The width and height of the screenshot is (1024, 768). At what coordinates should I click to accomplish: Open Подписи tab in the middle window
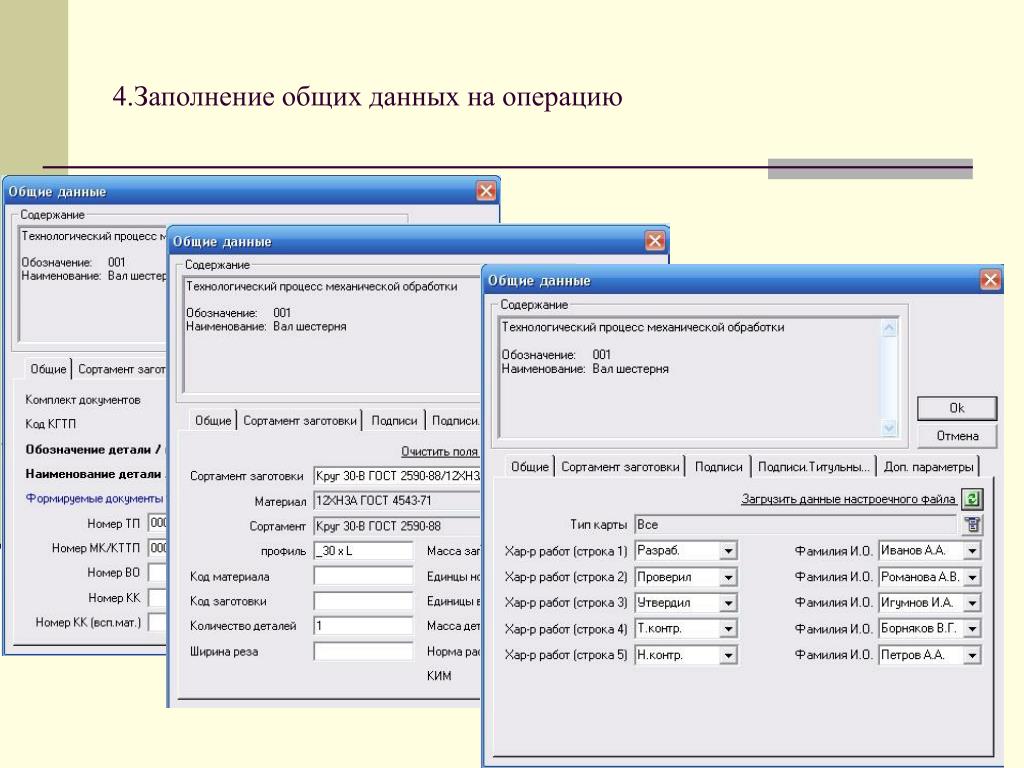[x=394, y=420]
